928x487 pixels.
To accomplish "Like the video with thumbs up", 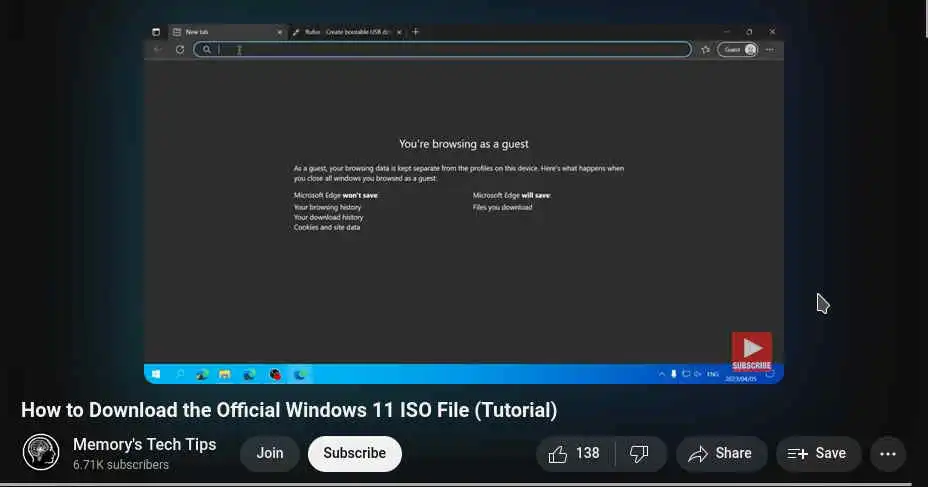I will (573, 453).
